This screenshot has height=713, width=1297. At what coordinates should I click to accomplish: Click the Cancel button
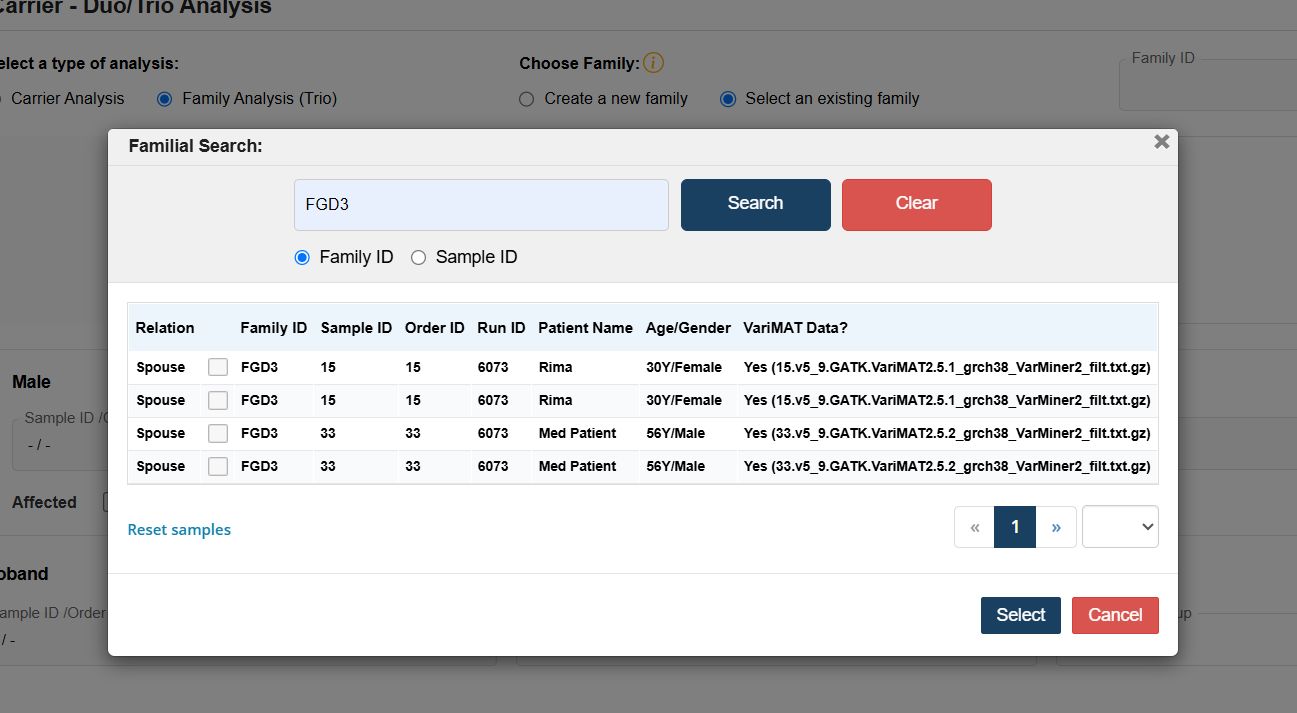(1115, 615)
